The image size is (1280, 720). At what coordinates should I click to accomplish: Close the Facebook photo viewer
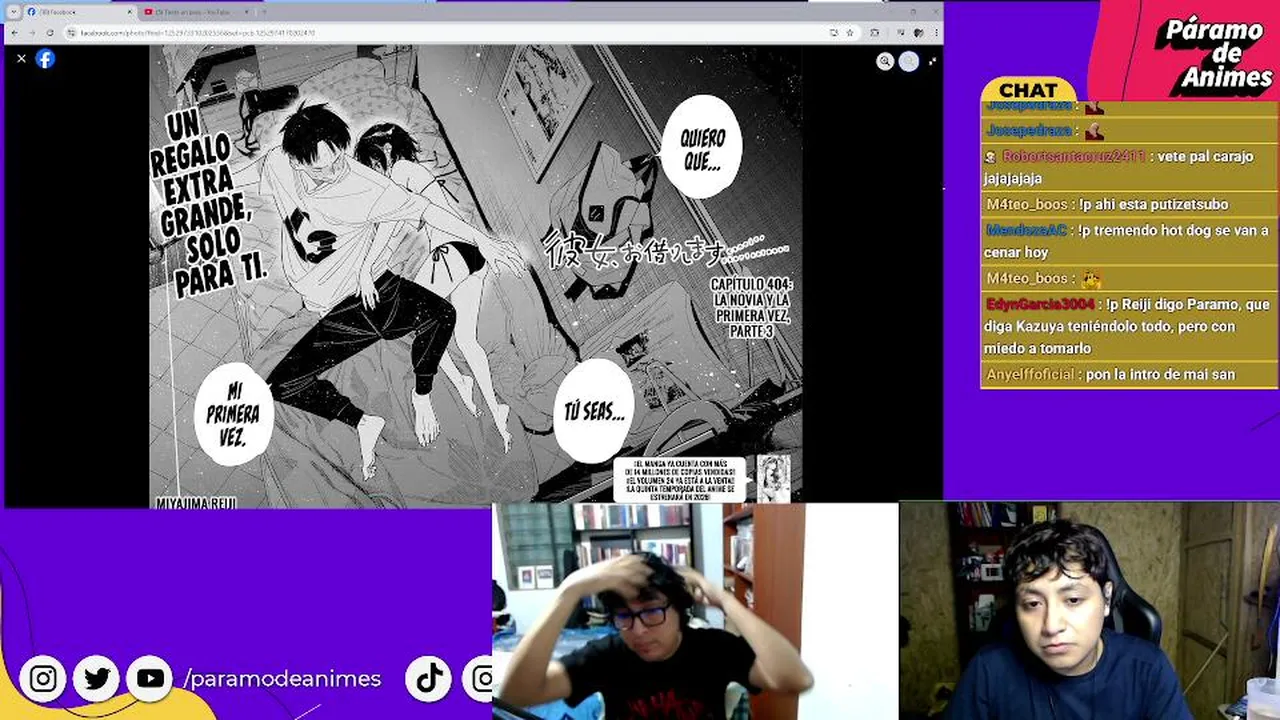pyautogui.click(x=21, y=59)
